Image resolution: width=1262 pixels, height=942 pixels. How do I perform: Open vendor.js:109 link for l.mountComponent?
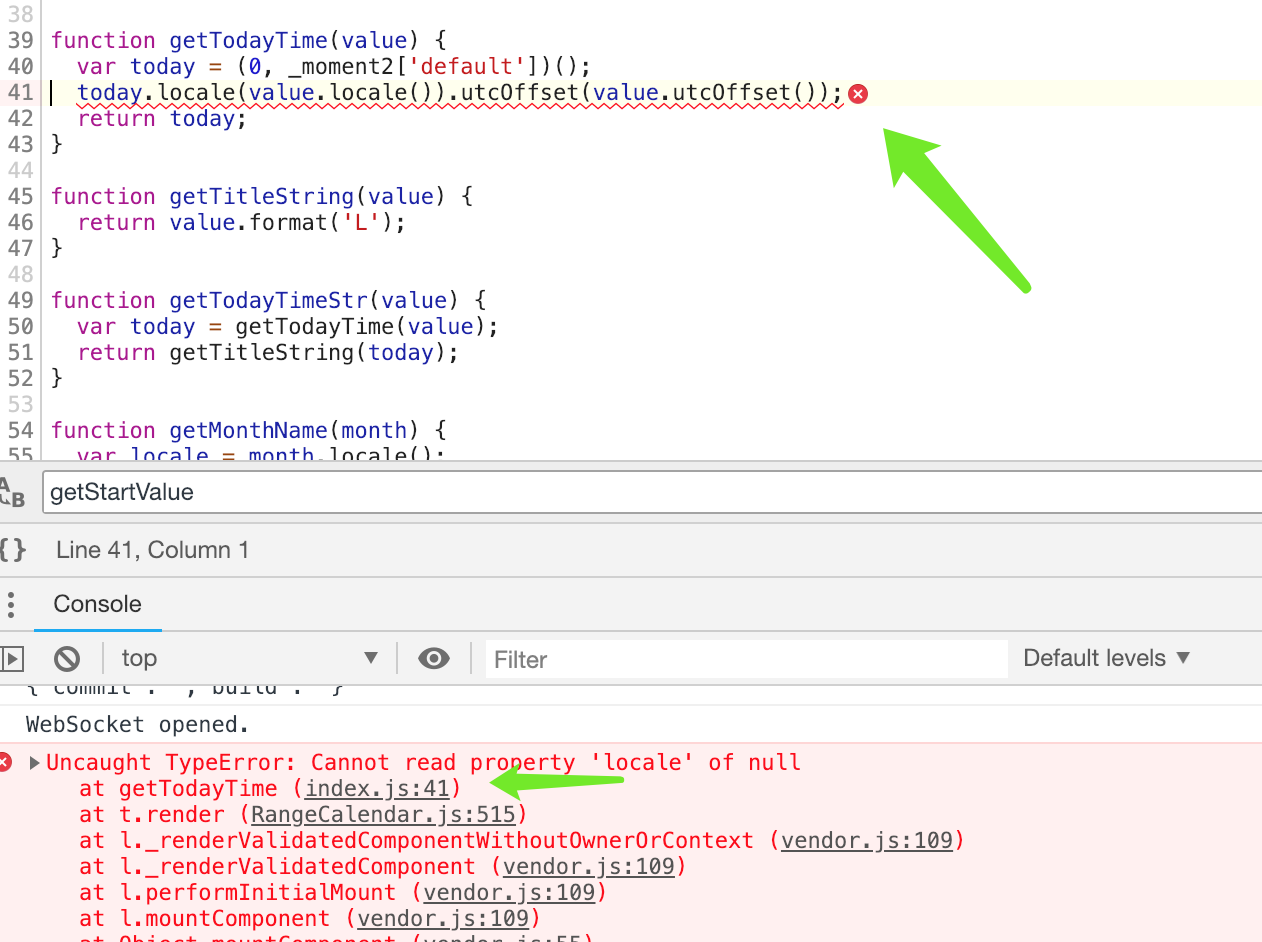pos(444,918)
